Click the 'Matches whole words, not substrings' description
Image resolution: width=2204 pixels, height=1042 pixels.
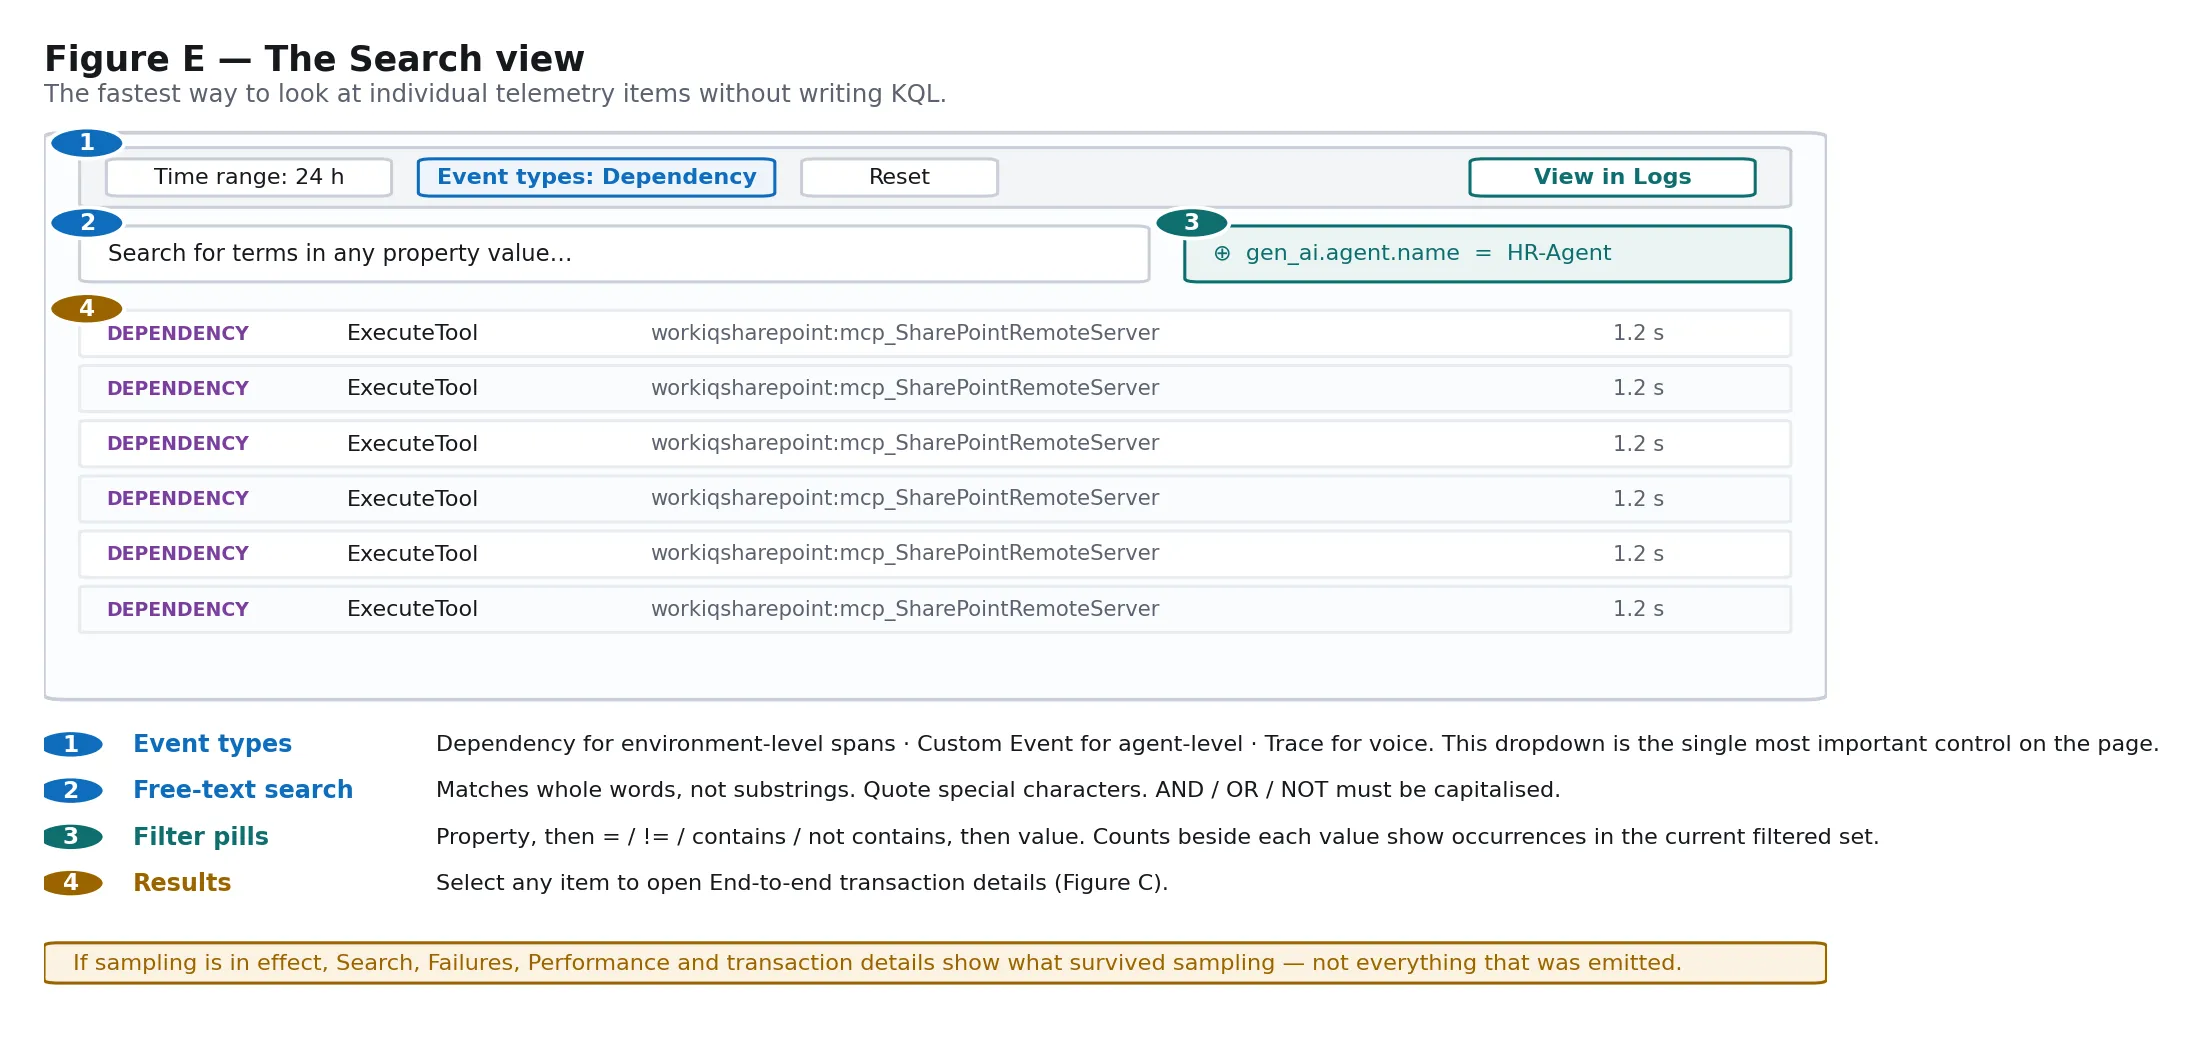(x=998, y=790)
